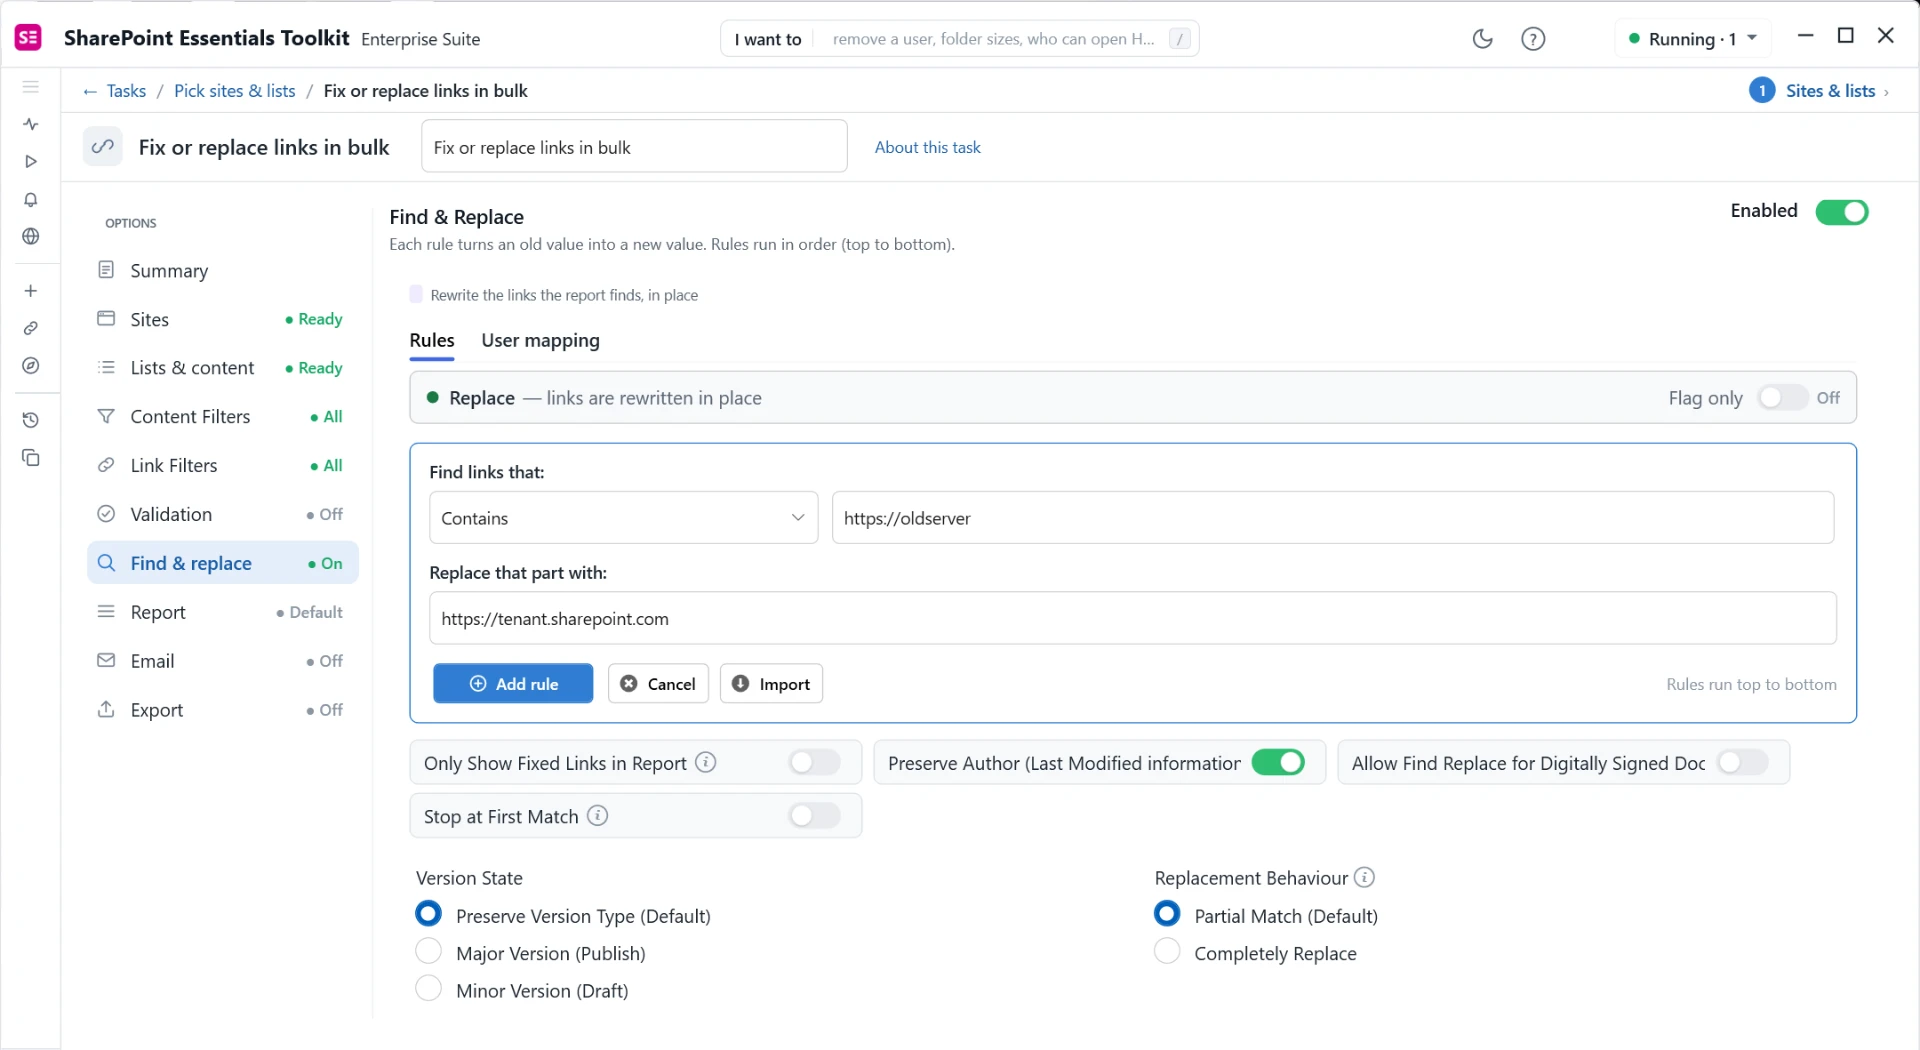Expand the Running status dropdown
The width and height of the screenshot is (1920, 1050).
[x=1692, y=39]
